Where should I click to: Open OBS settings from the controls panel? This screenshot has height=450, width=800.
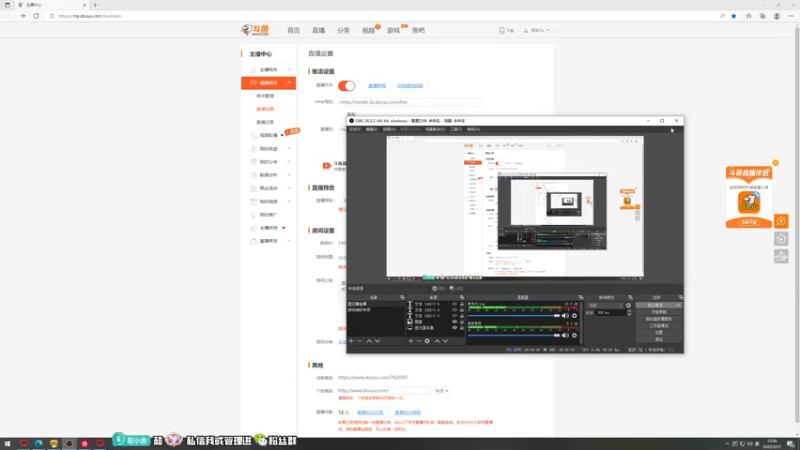tap(659, 333)
